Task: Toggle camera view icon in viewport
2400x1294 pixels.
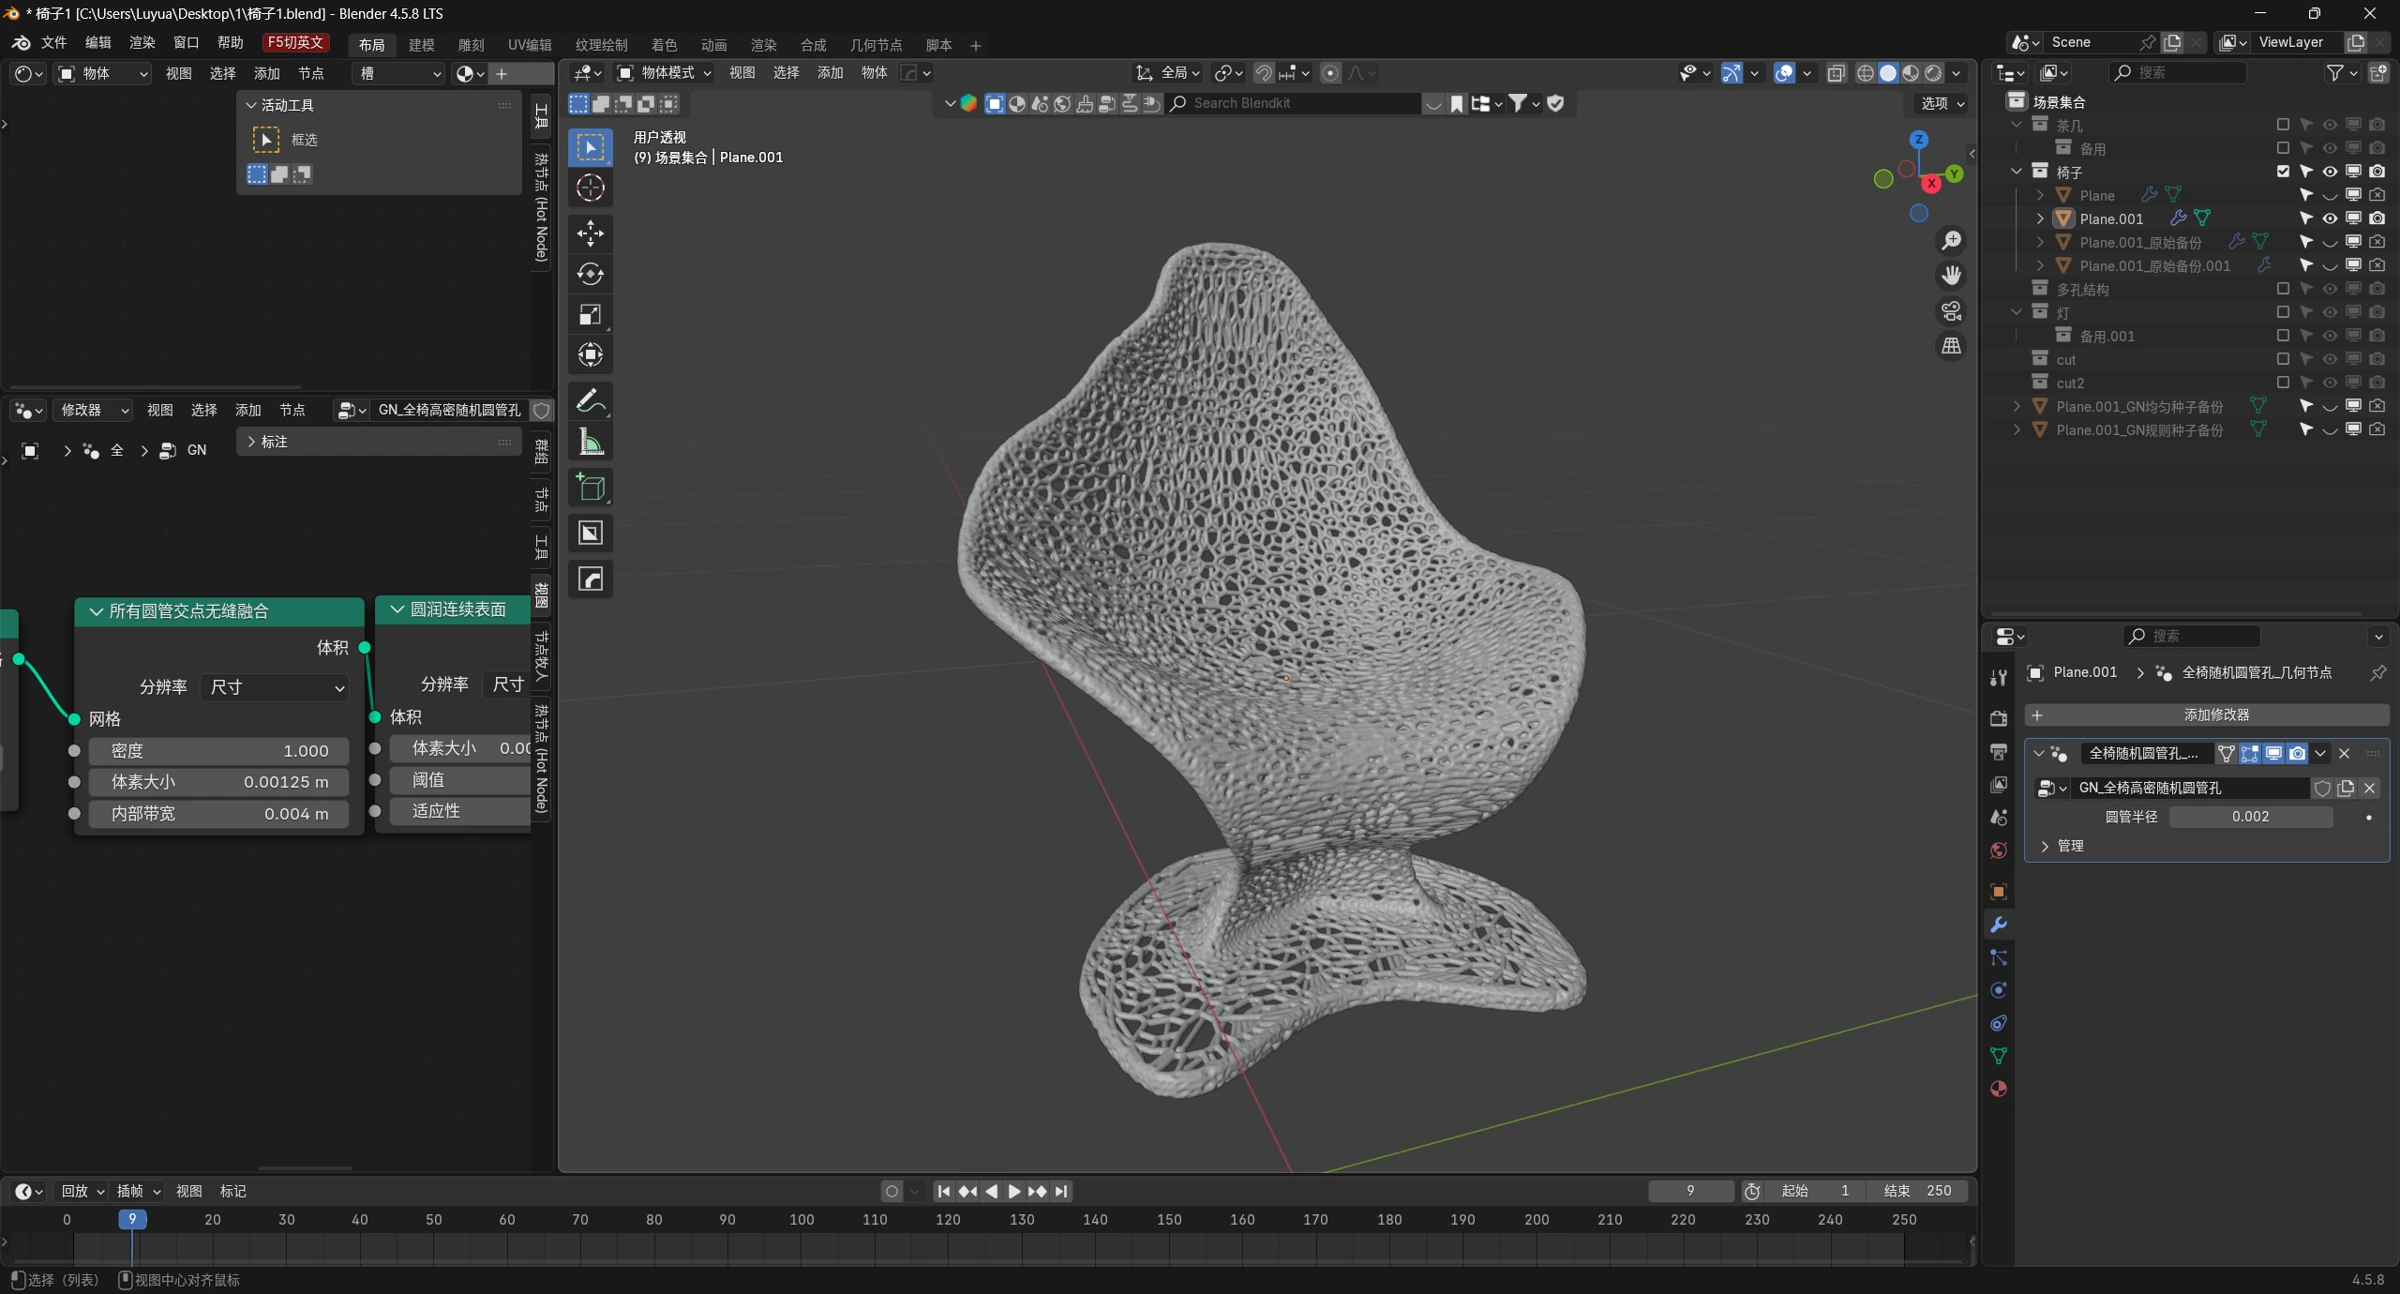Action: (1951, 311)
